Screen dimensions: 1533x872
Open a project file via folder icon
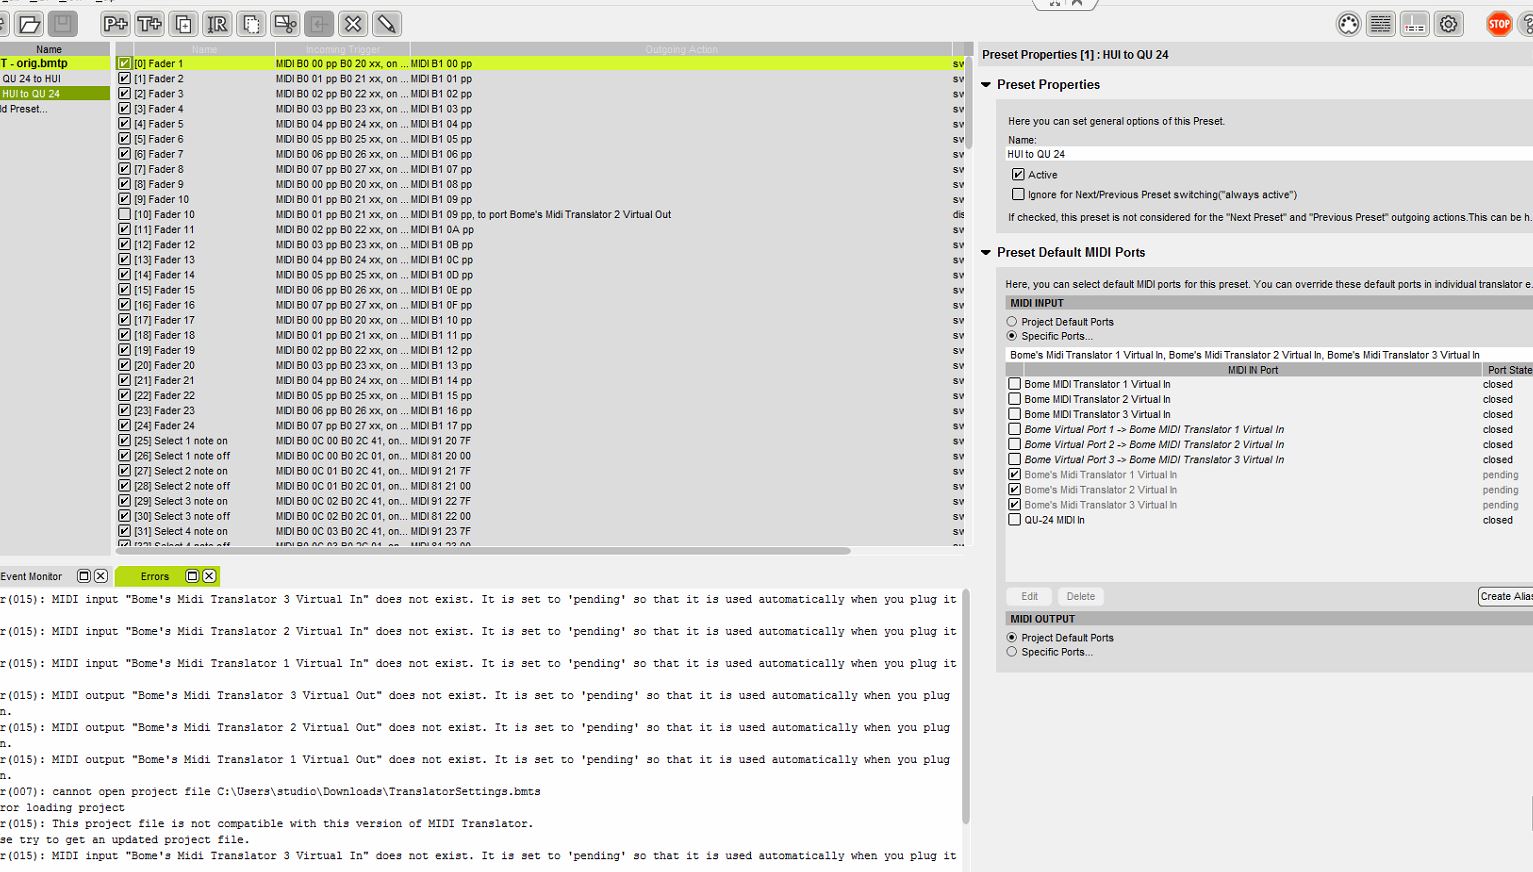coord(29,24)
